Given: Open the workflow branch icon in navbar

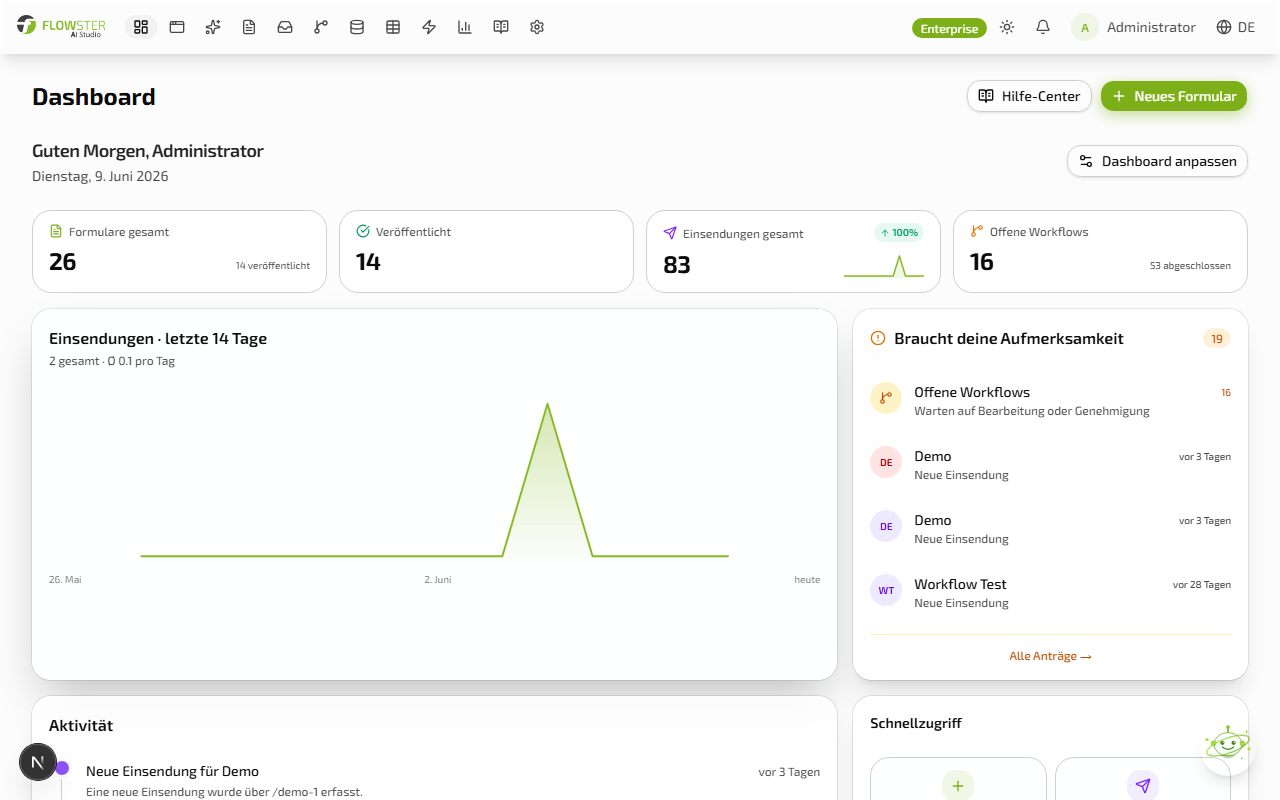Looking at the screenshot, I should (321, 27).
